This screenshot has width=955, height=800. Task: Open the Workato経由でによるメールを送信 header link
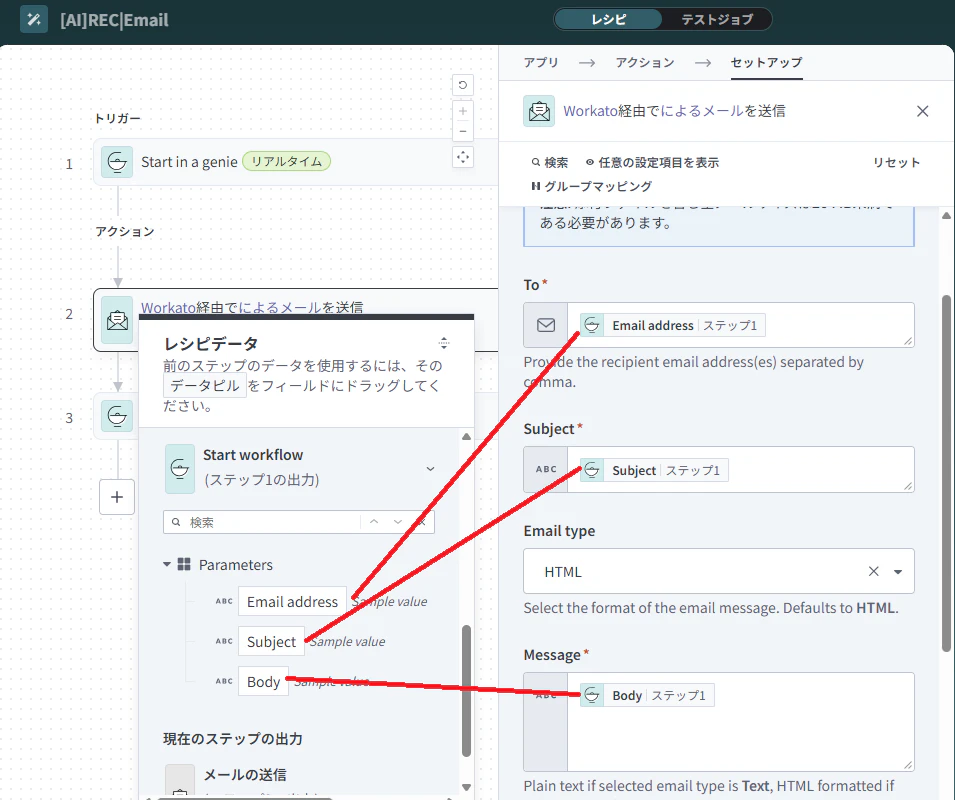(x=674, y=111)
